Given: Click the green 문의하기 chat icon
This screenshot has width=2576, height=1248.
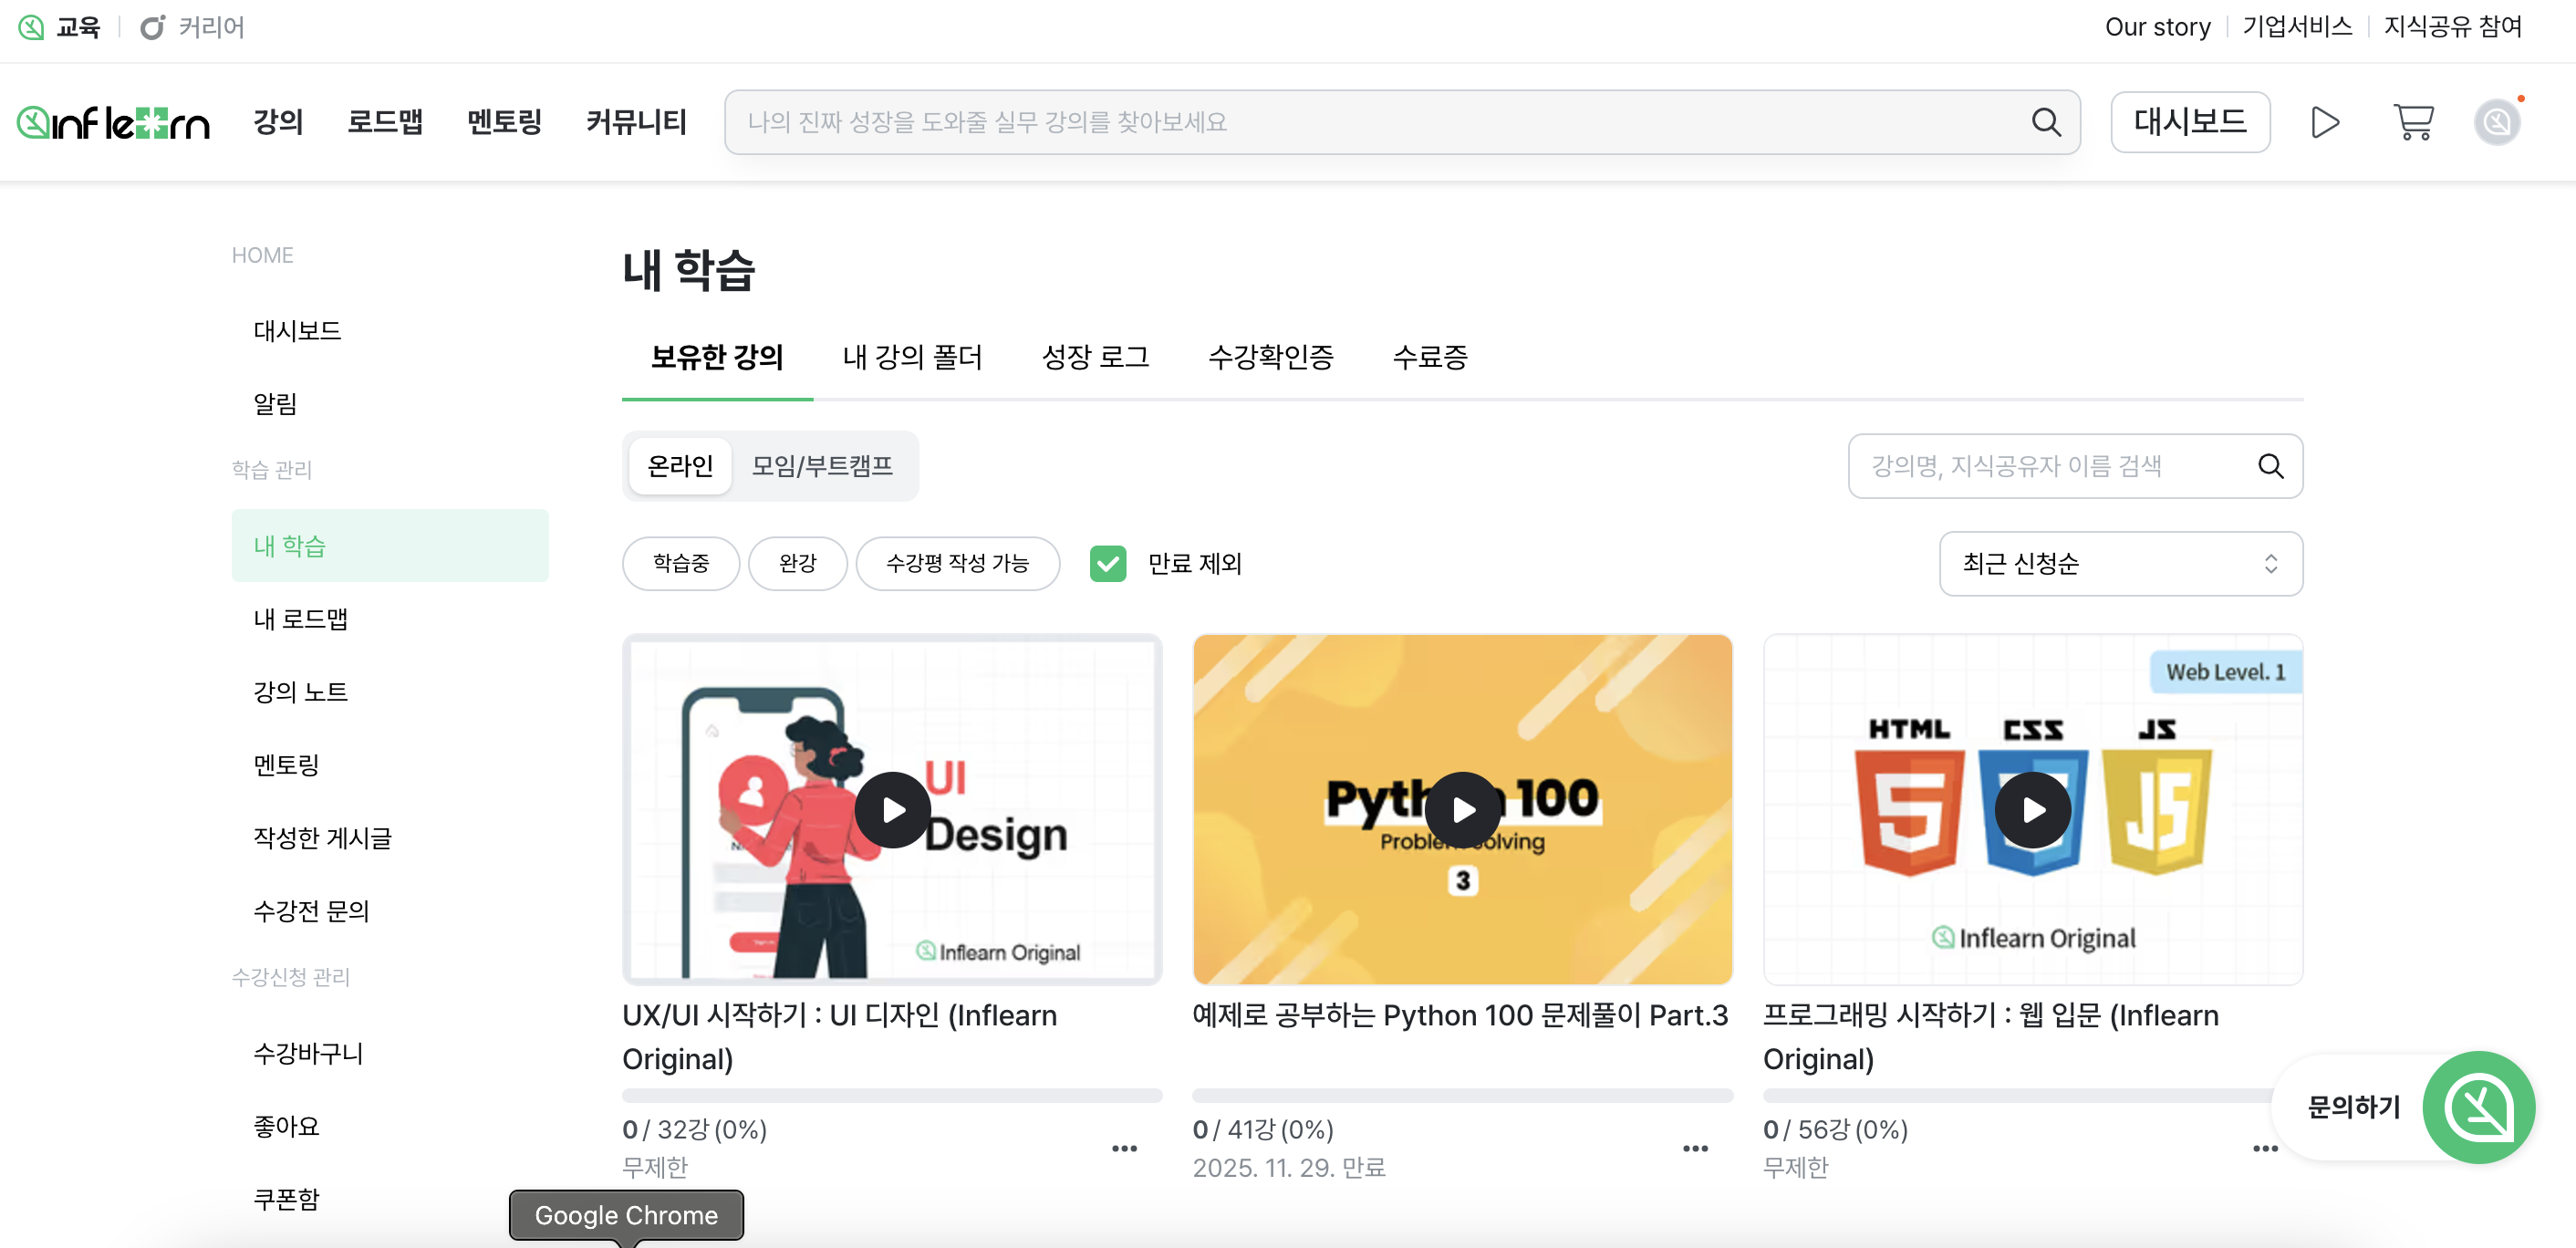Looking at the screenshot, I should pos(2478,1107).
